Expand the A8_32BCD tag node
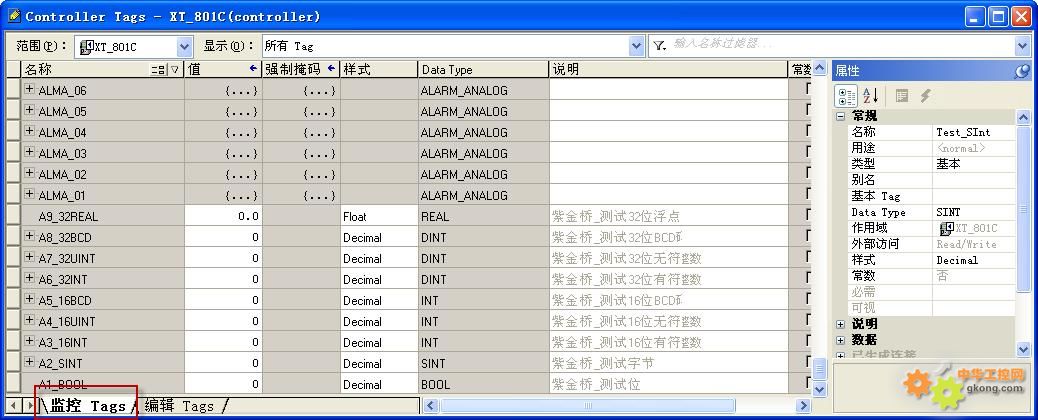The height and width of the screenshot is (420, 1038). 29,237
